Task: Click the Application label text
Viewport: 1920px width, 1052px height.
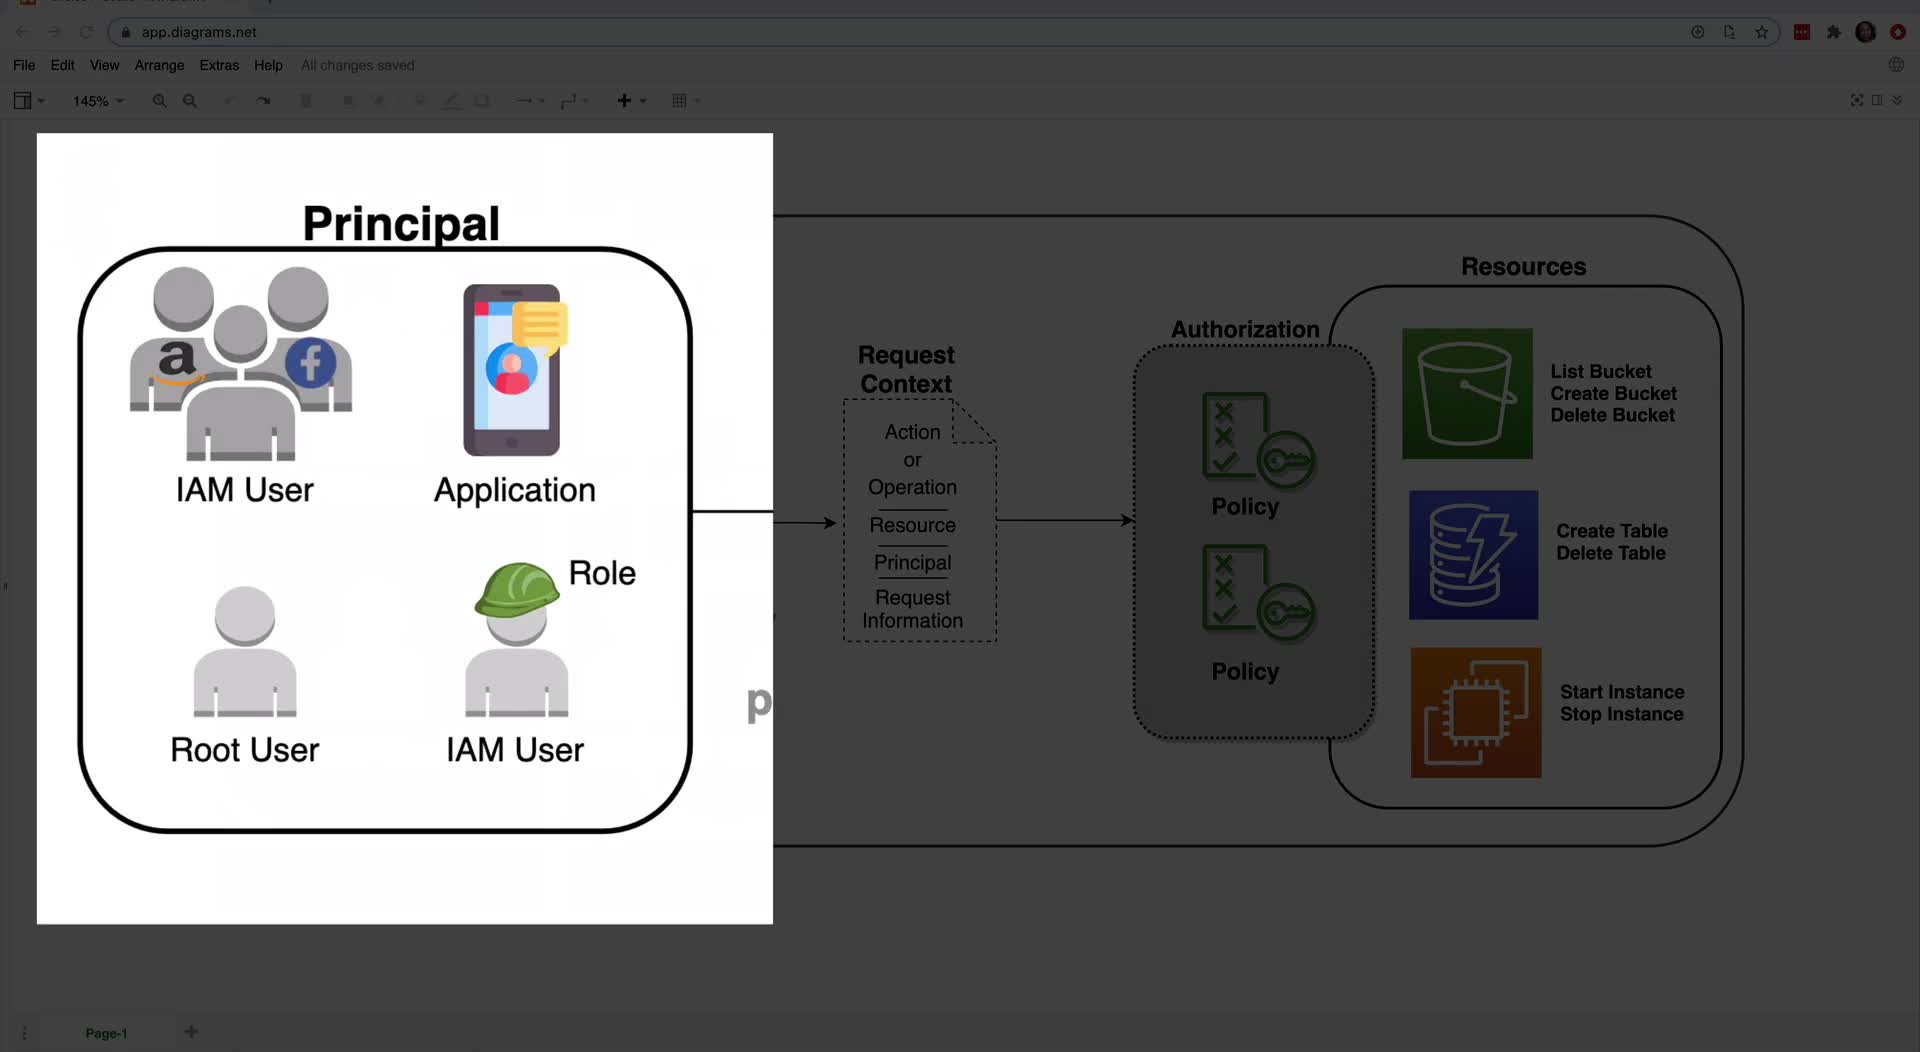Action: click(x=515, y=490)
